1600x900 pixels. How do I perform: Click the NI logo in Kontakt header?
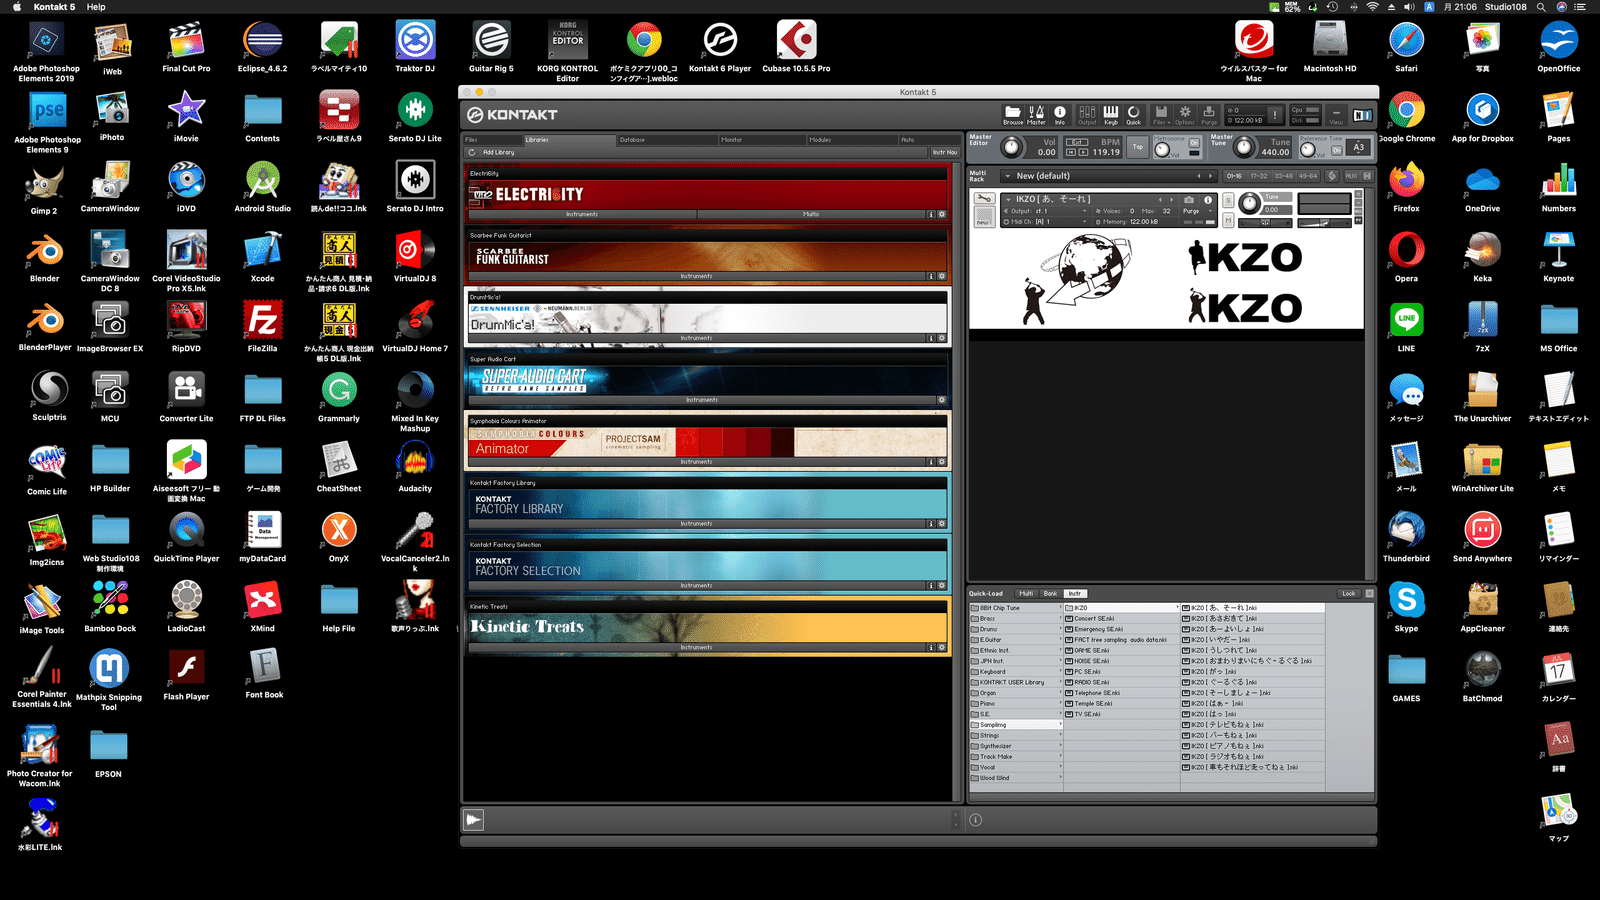[1363, 115]
